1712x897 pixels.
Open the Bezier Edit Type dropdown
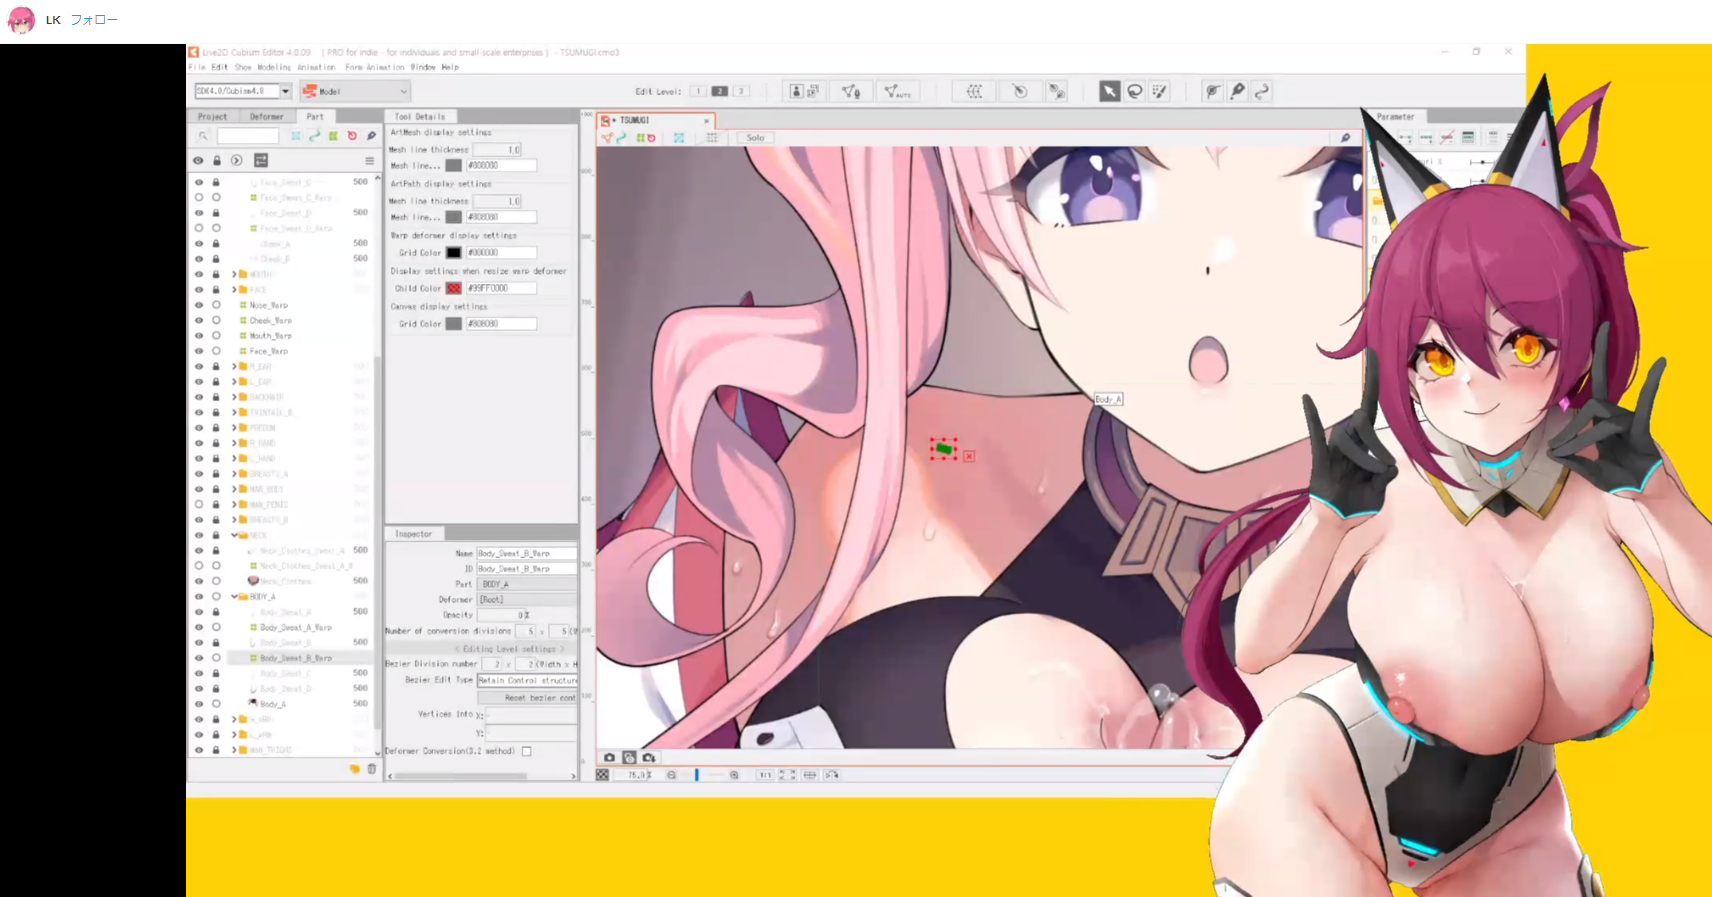[527, 680]
